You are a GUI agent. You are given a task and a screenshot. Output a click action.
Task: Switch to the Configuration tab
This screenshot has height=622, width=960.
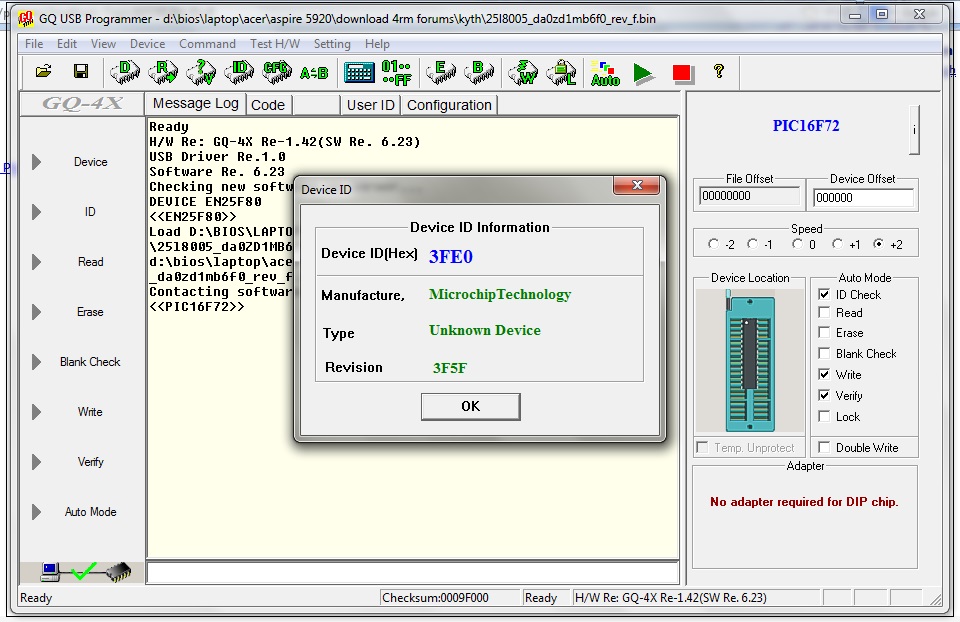click(x=449, y=105)
